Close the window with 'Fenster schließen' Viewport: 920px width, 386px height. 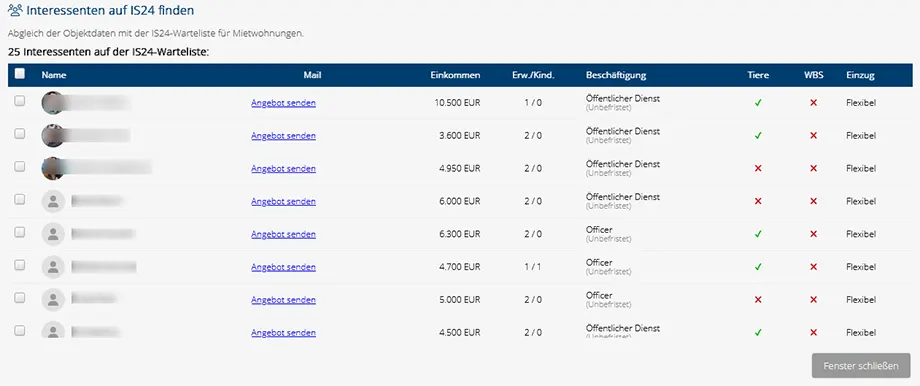tap(861, 365)
